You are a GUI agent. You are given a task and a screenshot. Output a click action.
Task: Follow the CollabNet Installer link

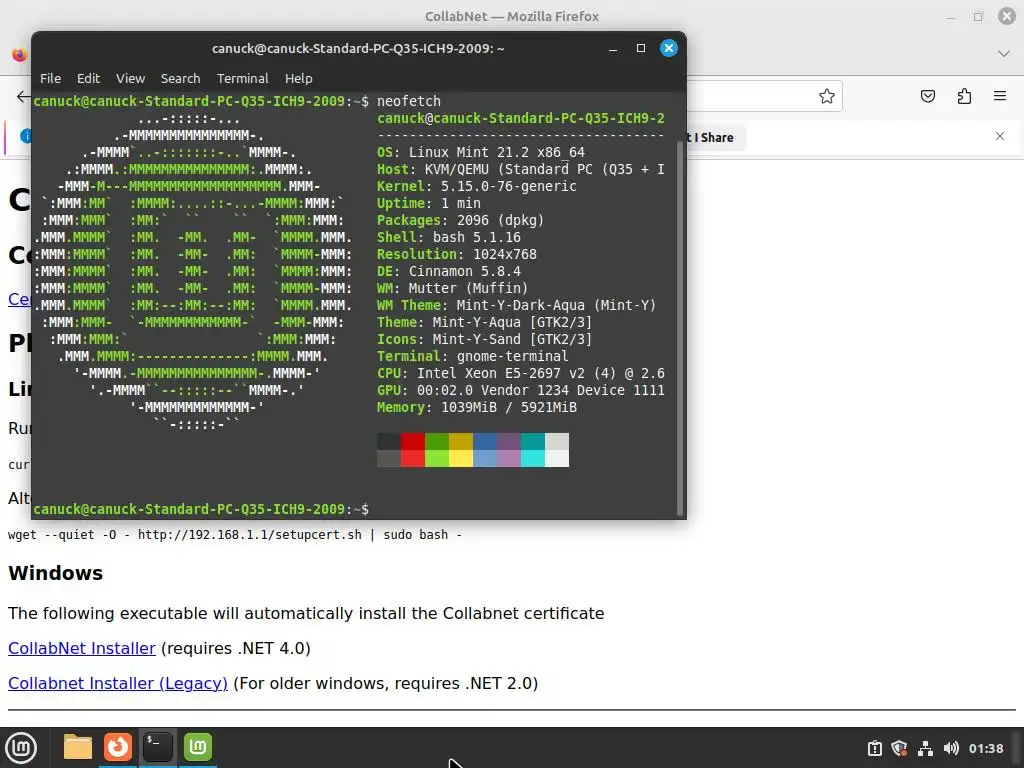pyautogui.click(x=82, y=648)
